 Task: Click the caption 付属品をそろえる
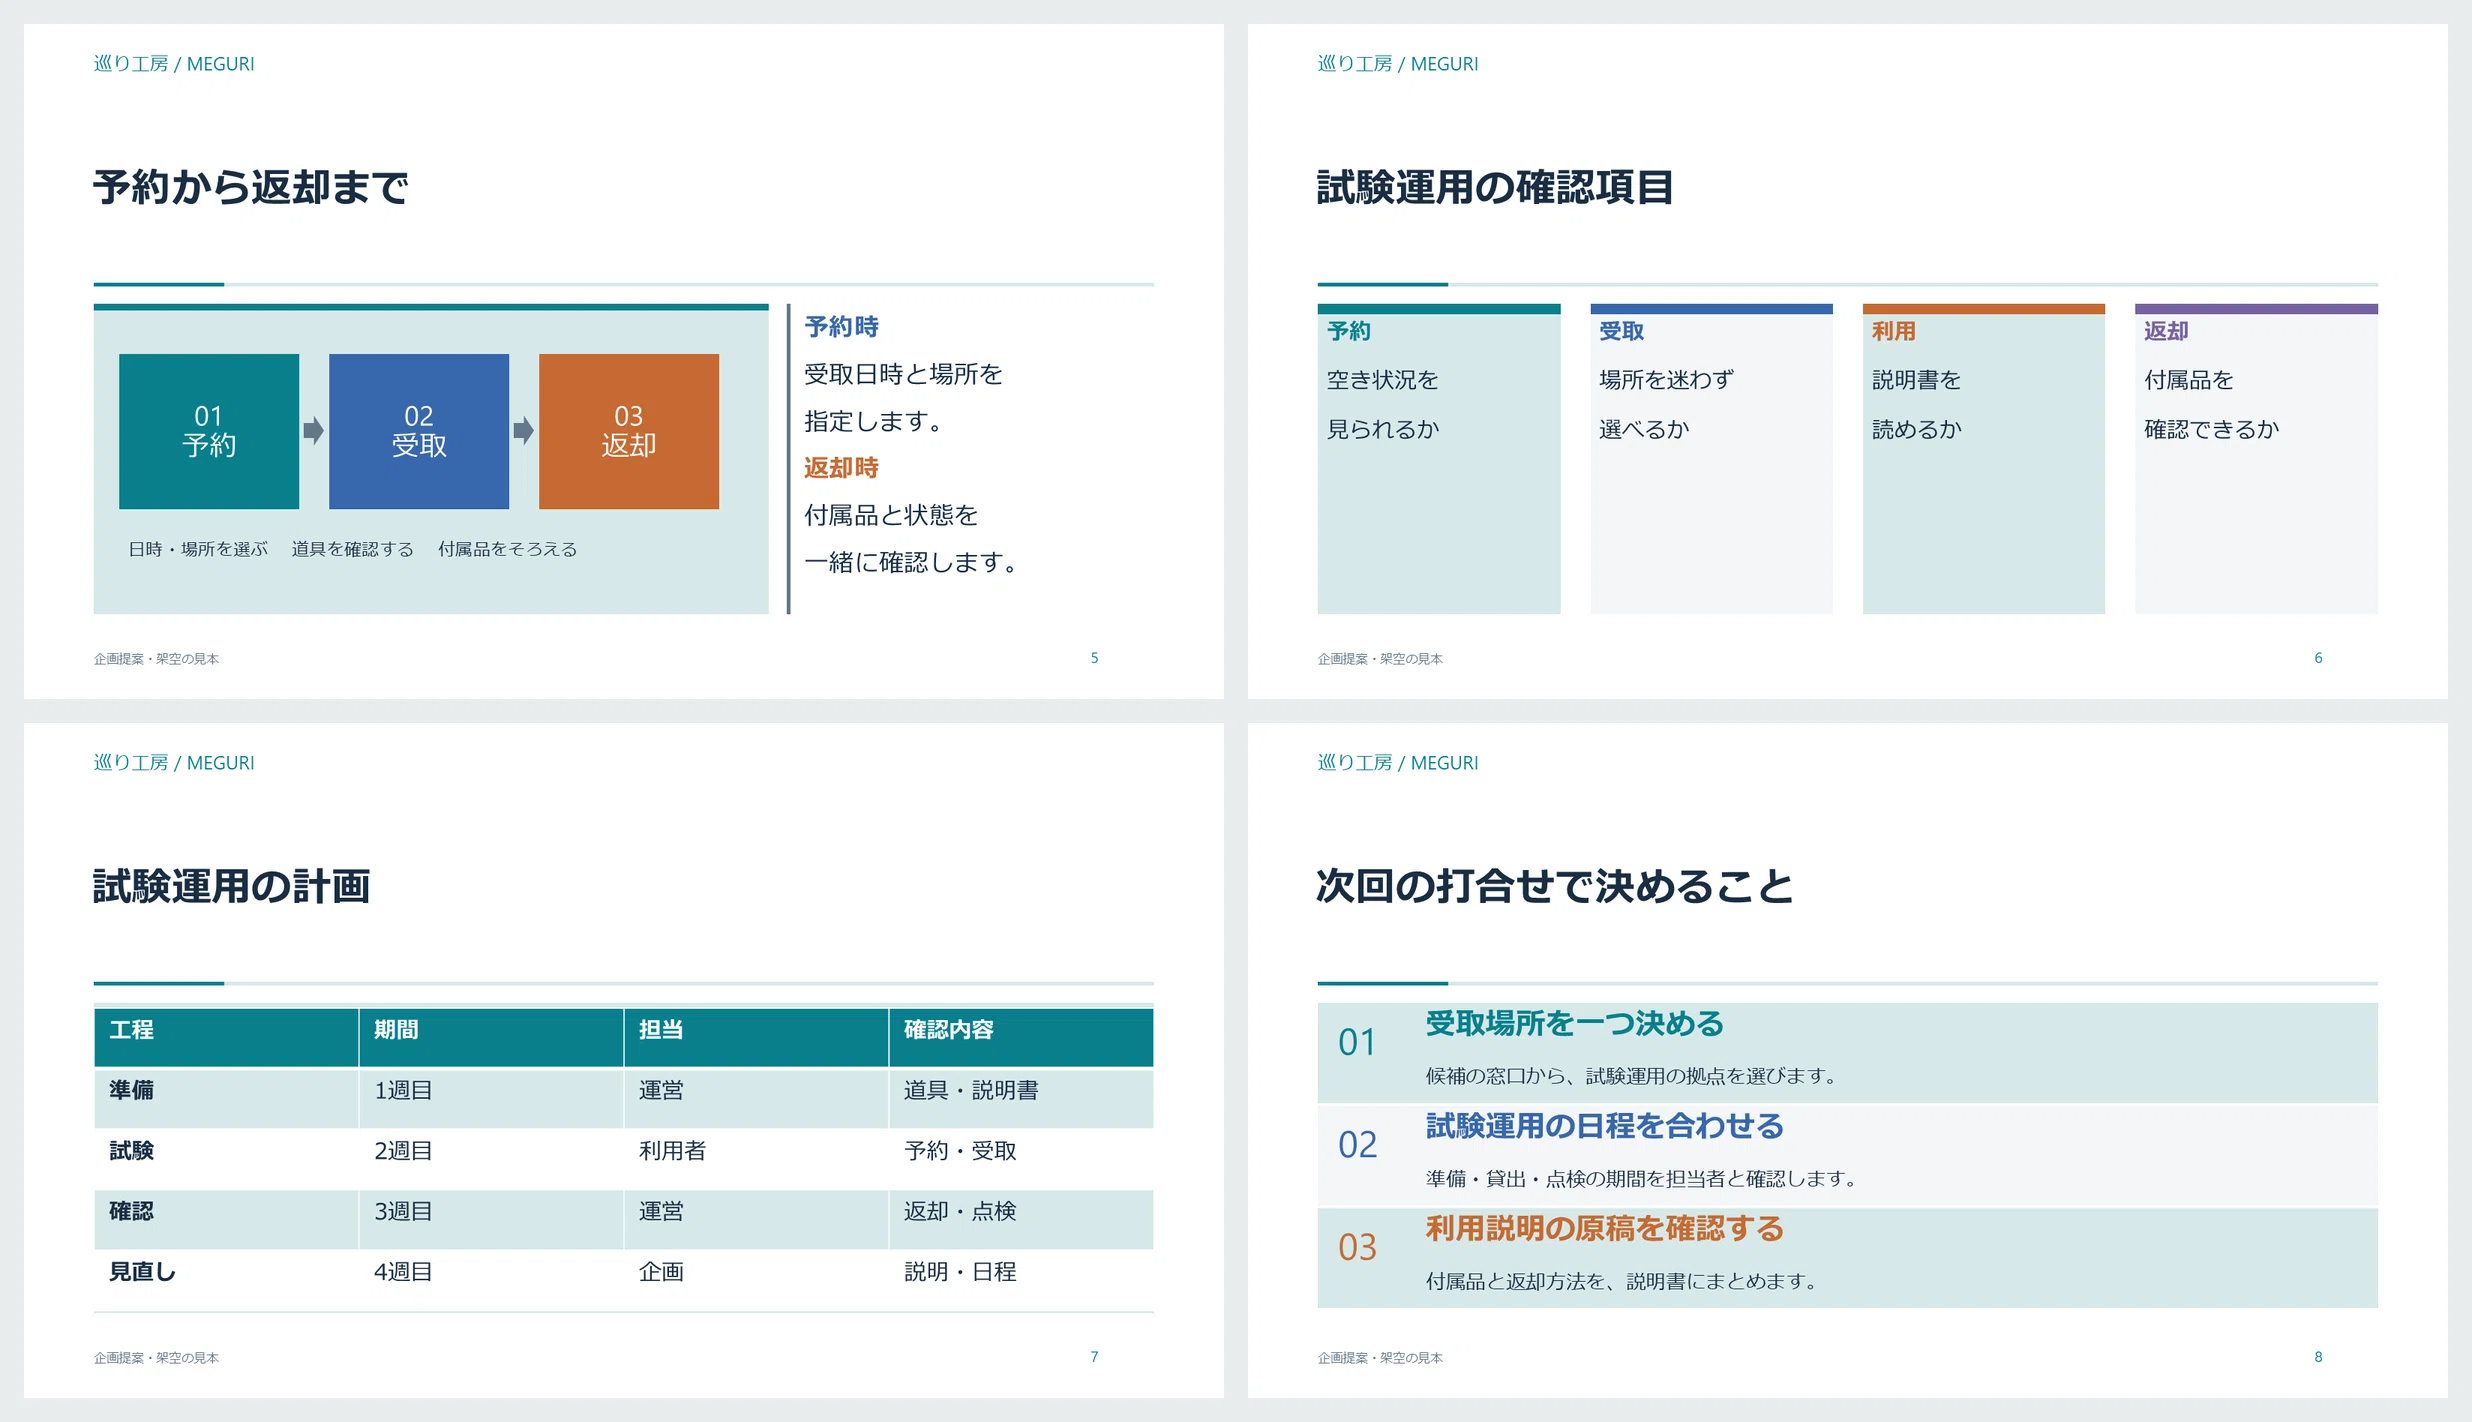coord(507,549)
